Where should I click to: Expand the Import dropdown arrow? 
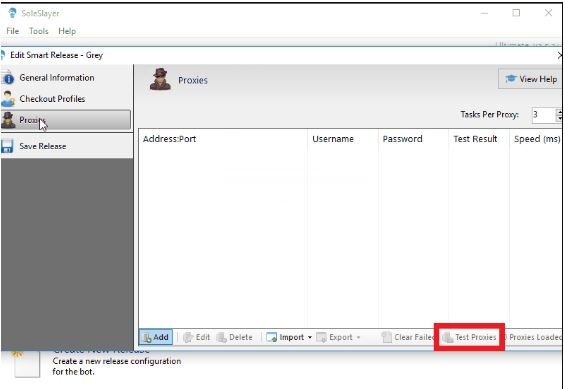click(310, 338)
